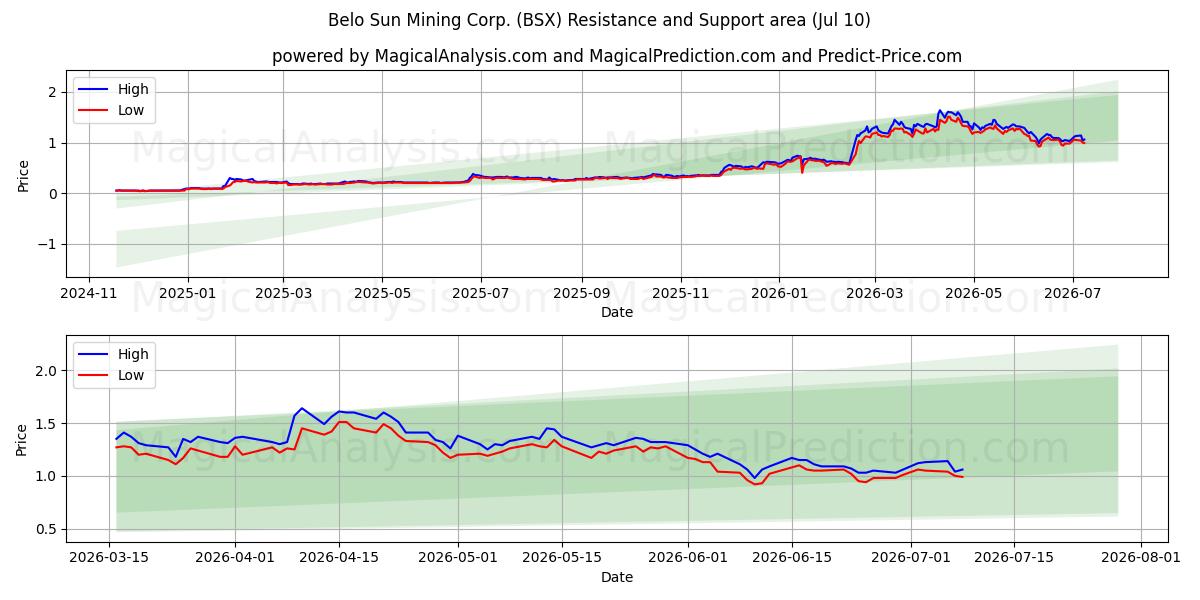
Task: Click the '2026-05' date tick label
Action: 974,293
